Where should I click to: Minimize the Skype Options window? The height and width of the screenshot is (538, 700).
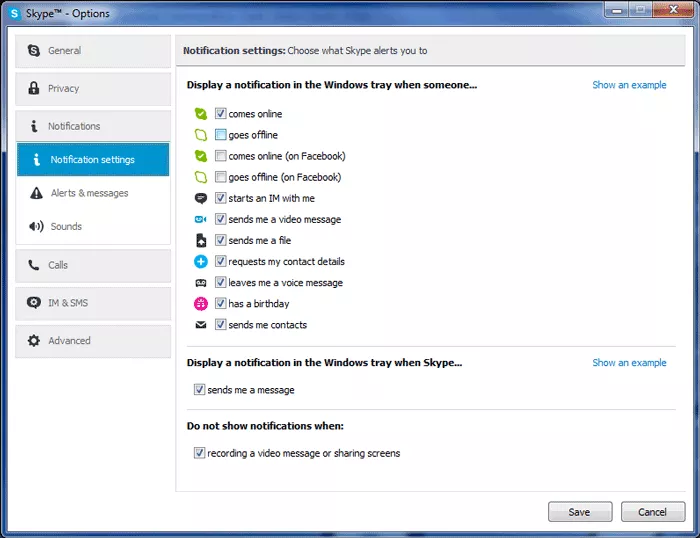point(617,10)
